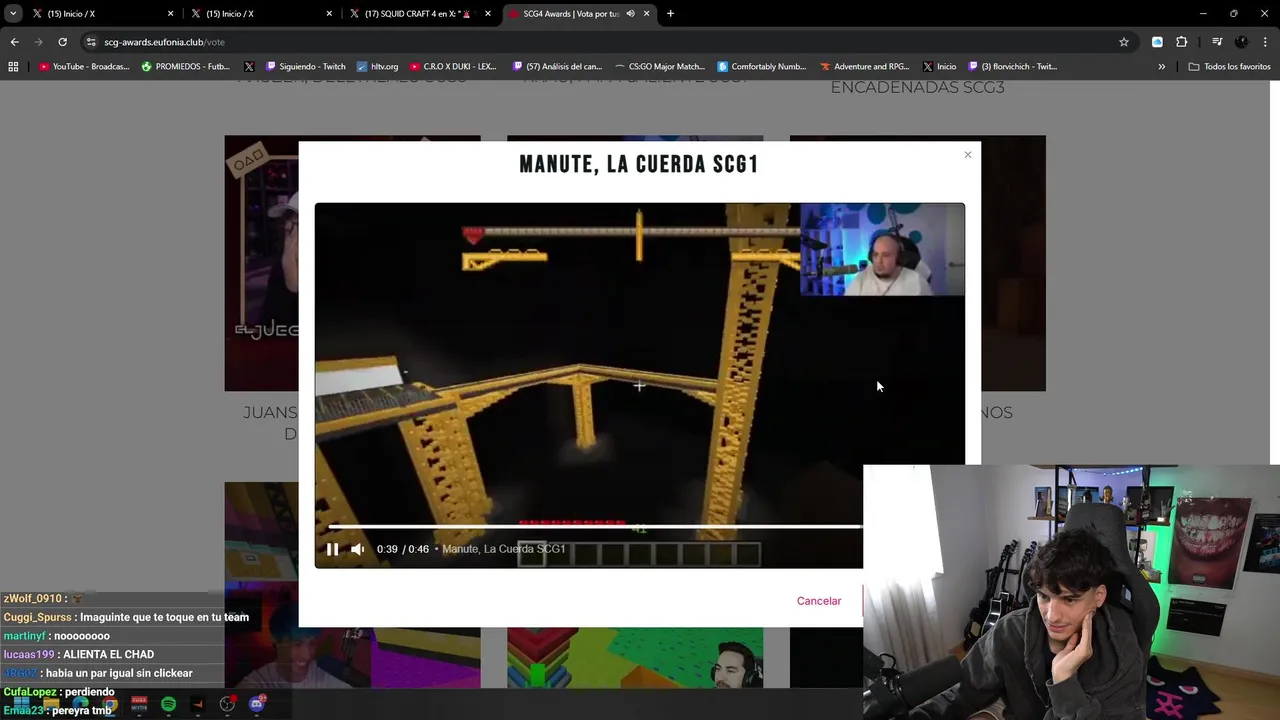Reload the SCG4 Awards page
The width and height of the screenshot is (1280, 720).
pyautogui.click(x=62, y=42)
